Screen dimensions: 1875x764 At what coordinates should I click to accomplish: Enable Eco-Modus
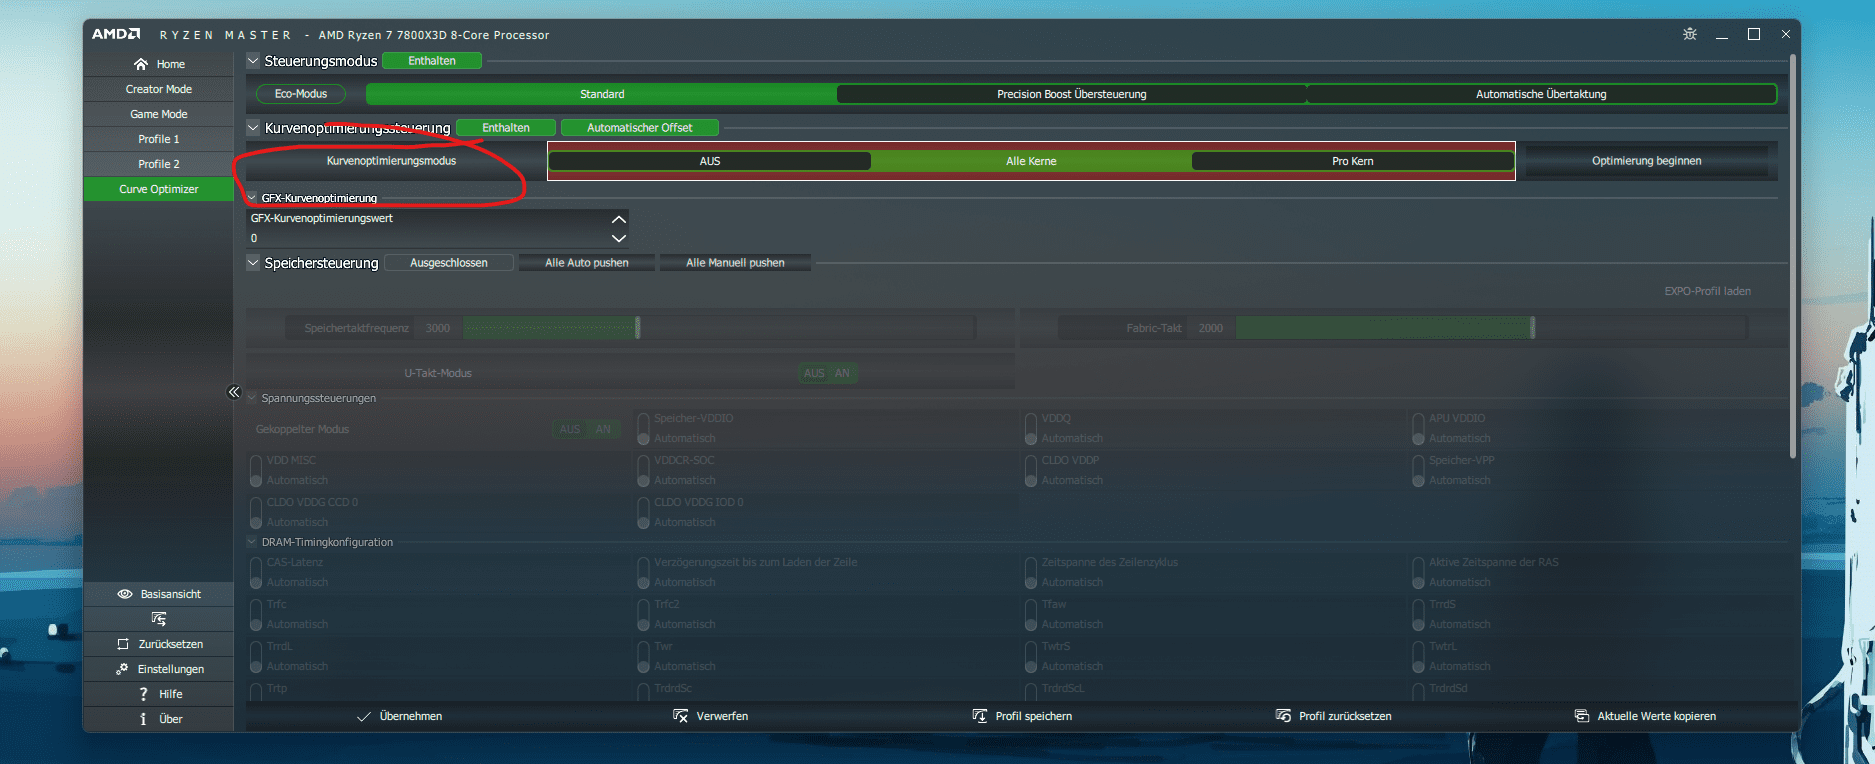301,94
